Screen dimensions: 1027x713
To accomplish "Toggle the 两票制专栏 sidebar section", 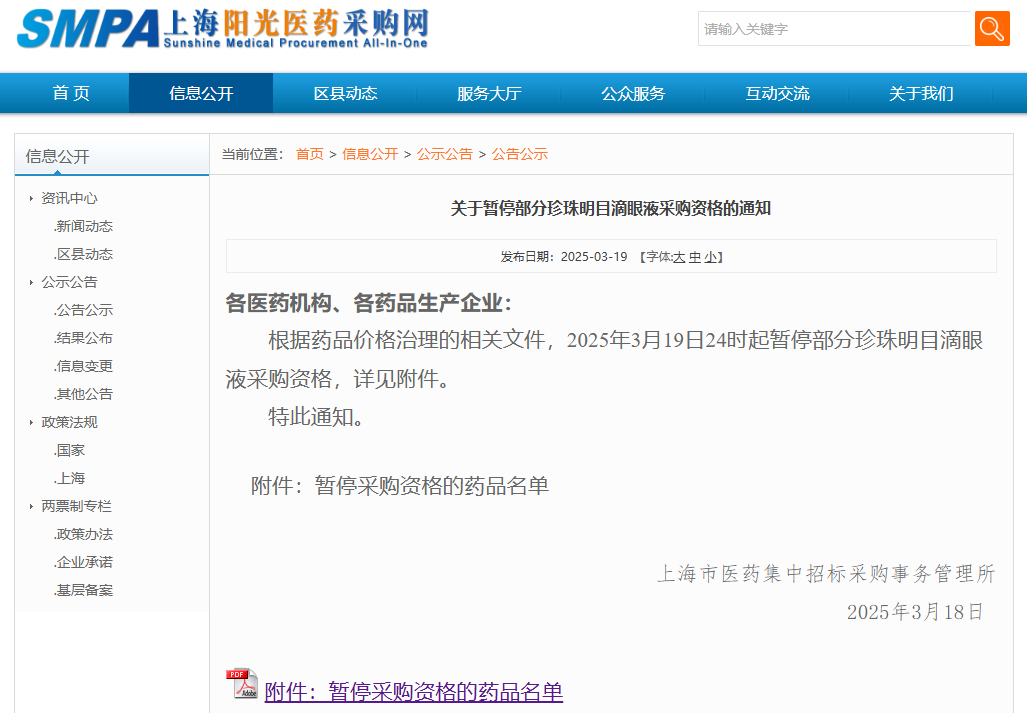I will pos(76,506).
